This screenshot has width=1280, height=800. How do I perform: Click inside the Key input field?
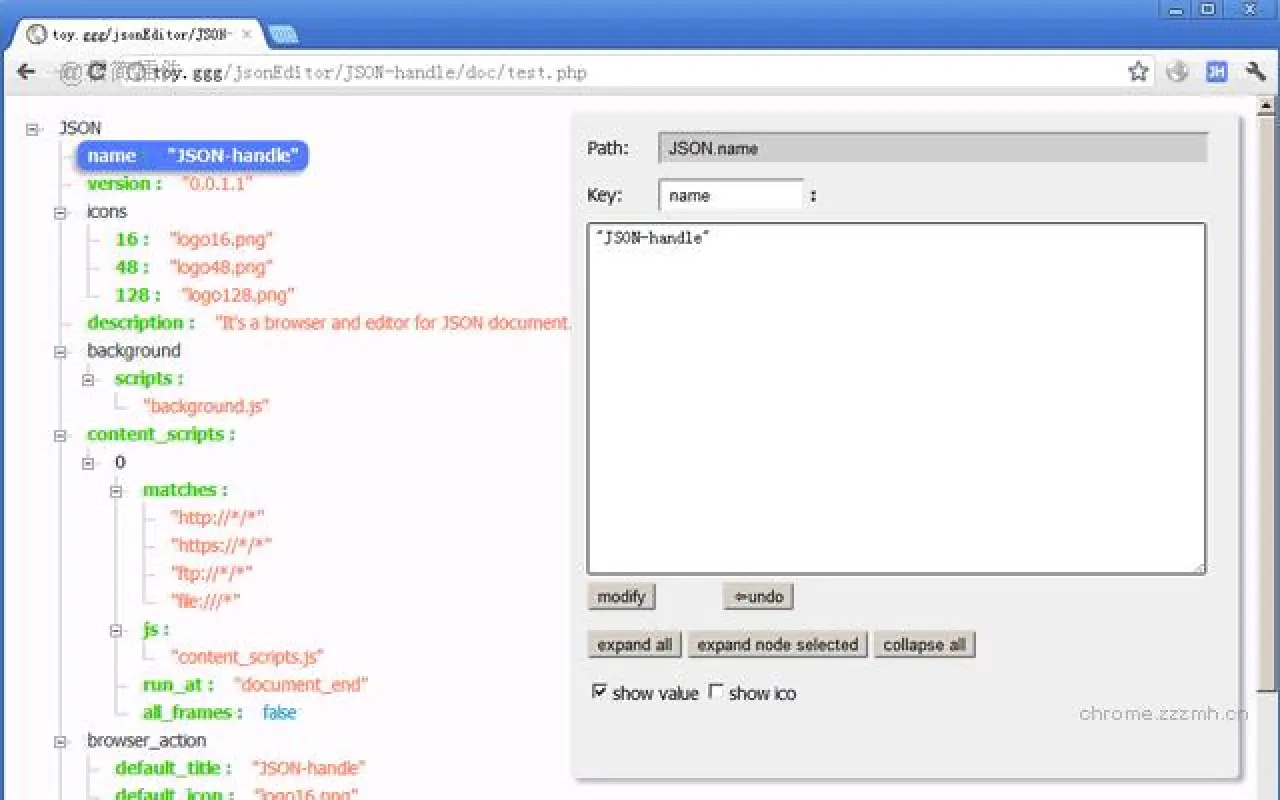730,195
